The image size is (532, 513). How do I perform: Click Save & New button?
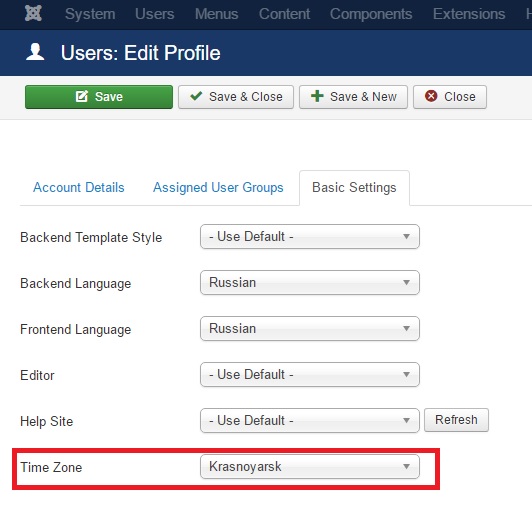tap(353, 97)
